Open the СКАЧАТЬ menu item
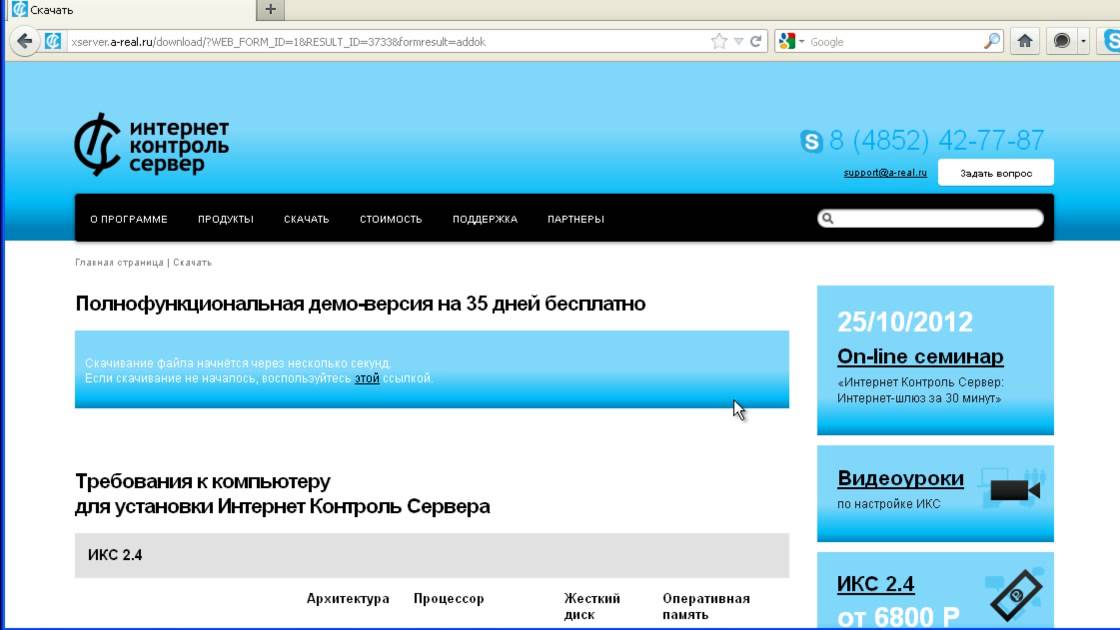 click(x=306, y=219)
